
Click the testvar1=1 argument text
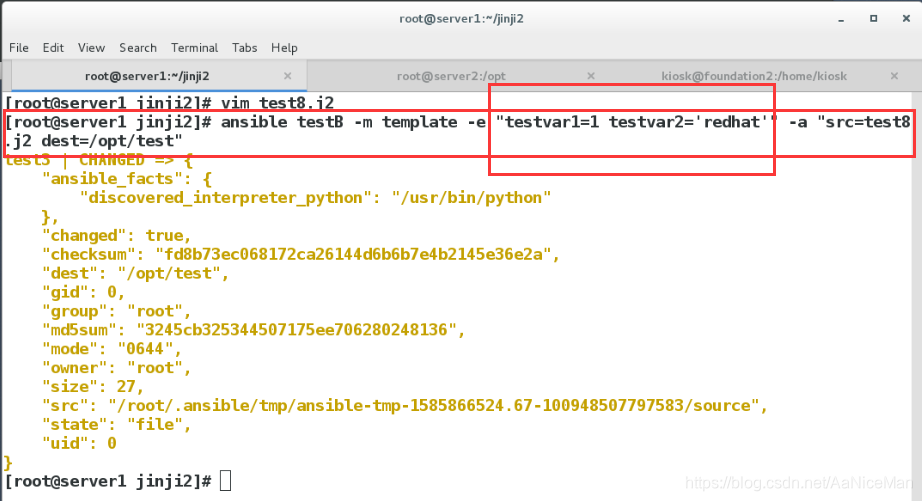tap(552, 122)
